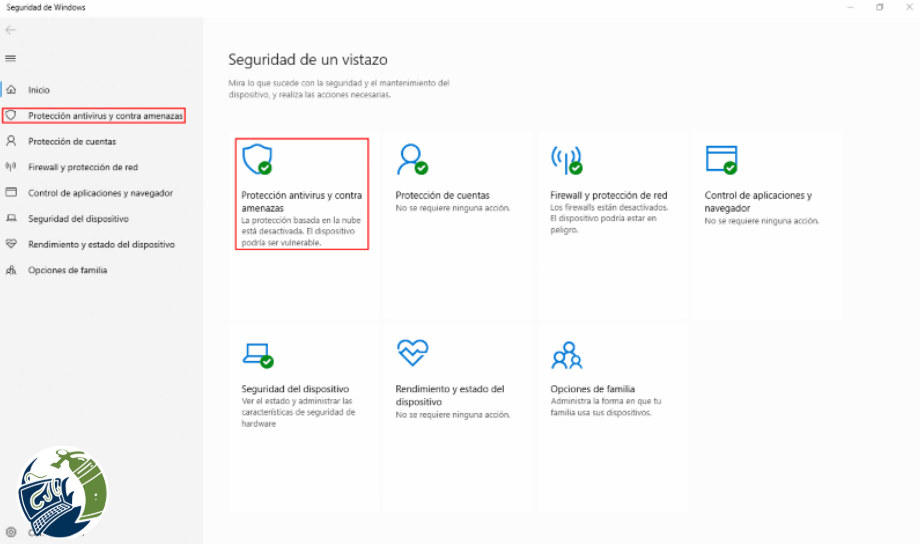Image resolution: width=920 pixels, height=544 pixels.
Task: Click the large antenna icon on the Firewall tile
Action: 566,160
